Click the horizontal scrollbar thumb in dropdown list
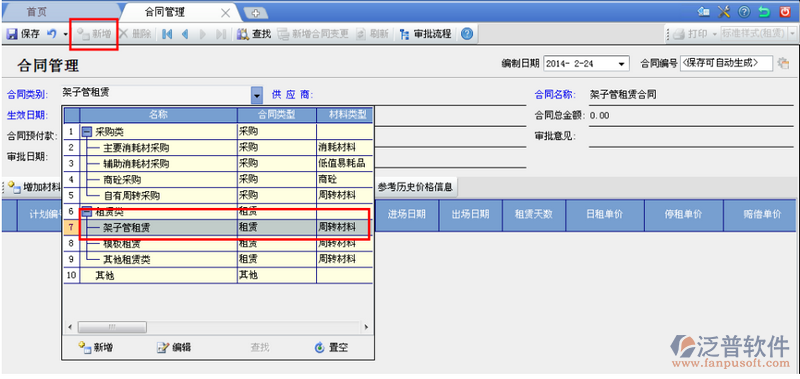Viewport: 800px width, 379px height. click(112, 326)
